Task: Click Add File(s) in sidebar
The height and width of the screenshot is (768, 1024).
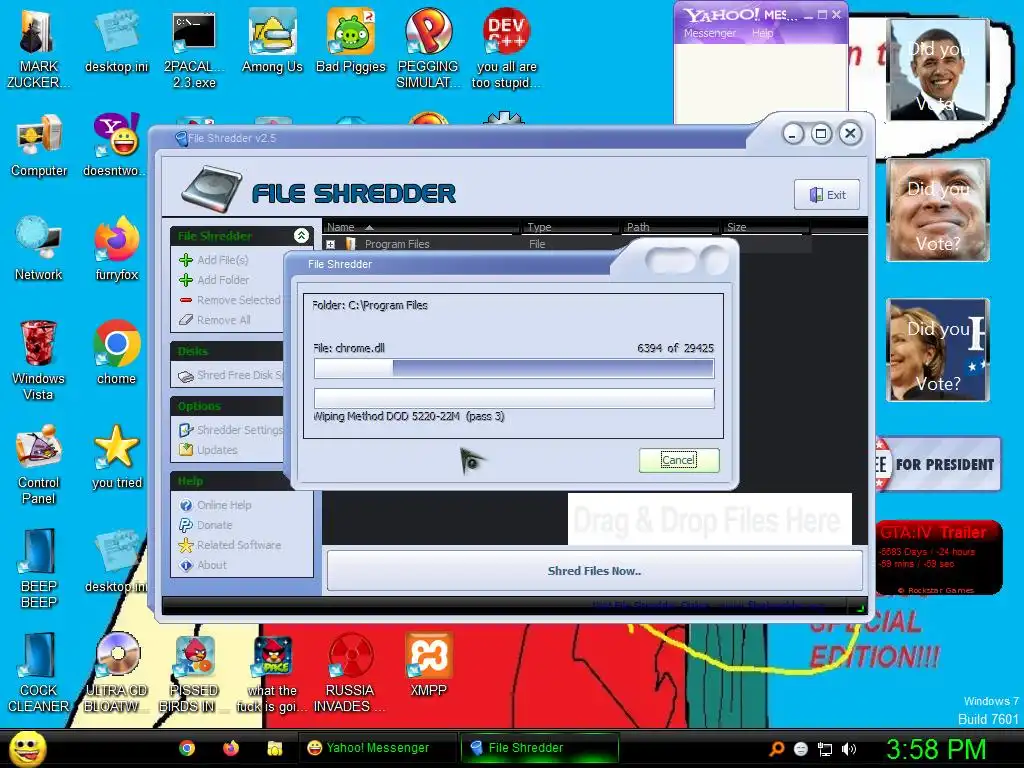Action: 214,260
